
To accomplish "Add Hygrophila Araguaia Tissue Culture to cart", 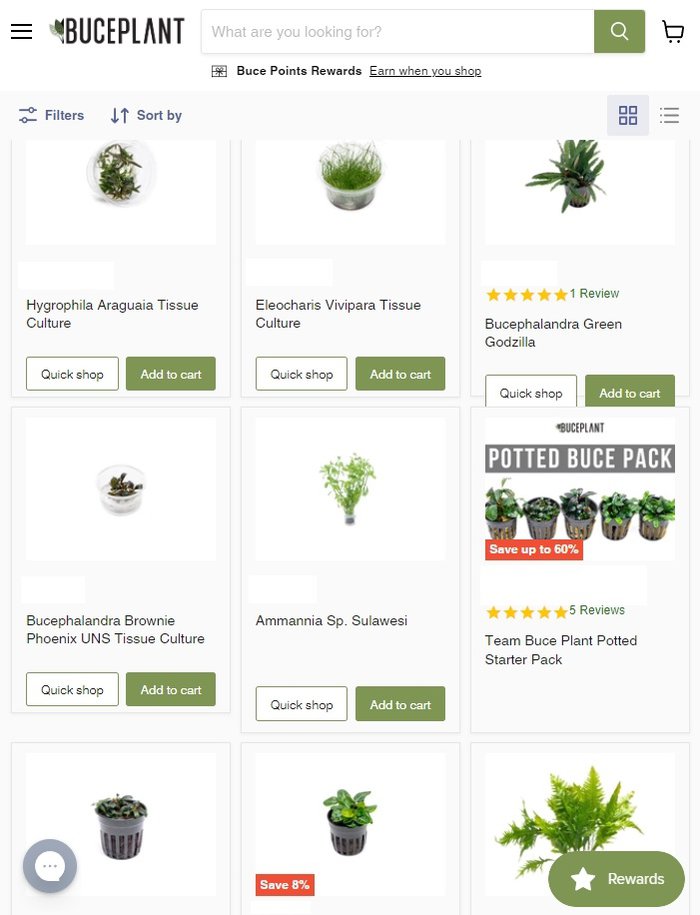I will point(171,374).
